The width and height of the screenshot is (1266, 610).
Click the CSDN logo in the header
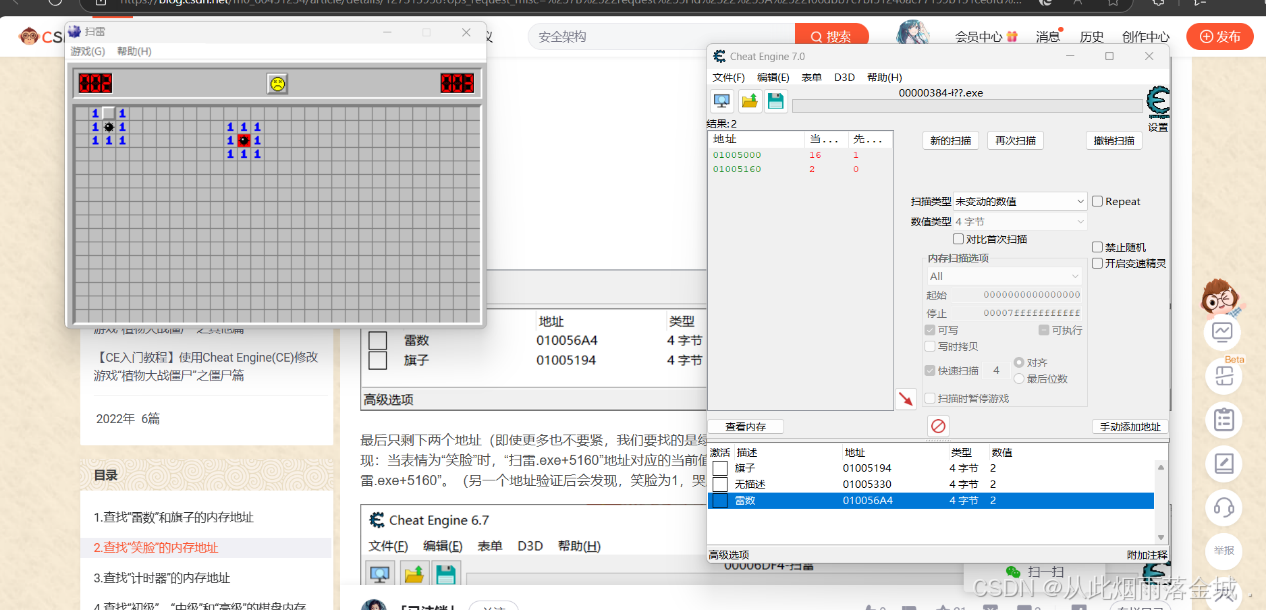[42, 37]
